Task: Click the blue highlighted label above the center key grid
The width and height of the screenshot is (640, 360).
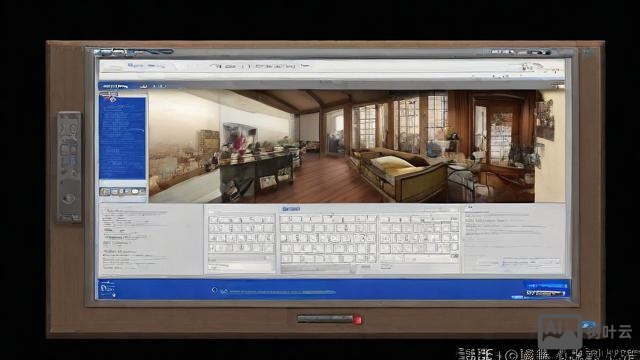Action: coord(291,209)
